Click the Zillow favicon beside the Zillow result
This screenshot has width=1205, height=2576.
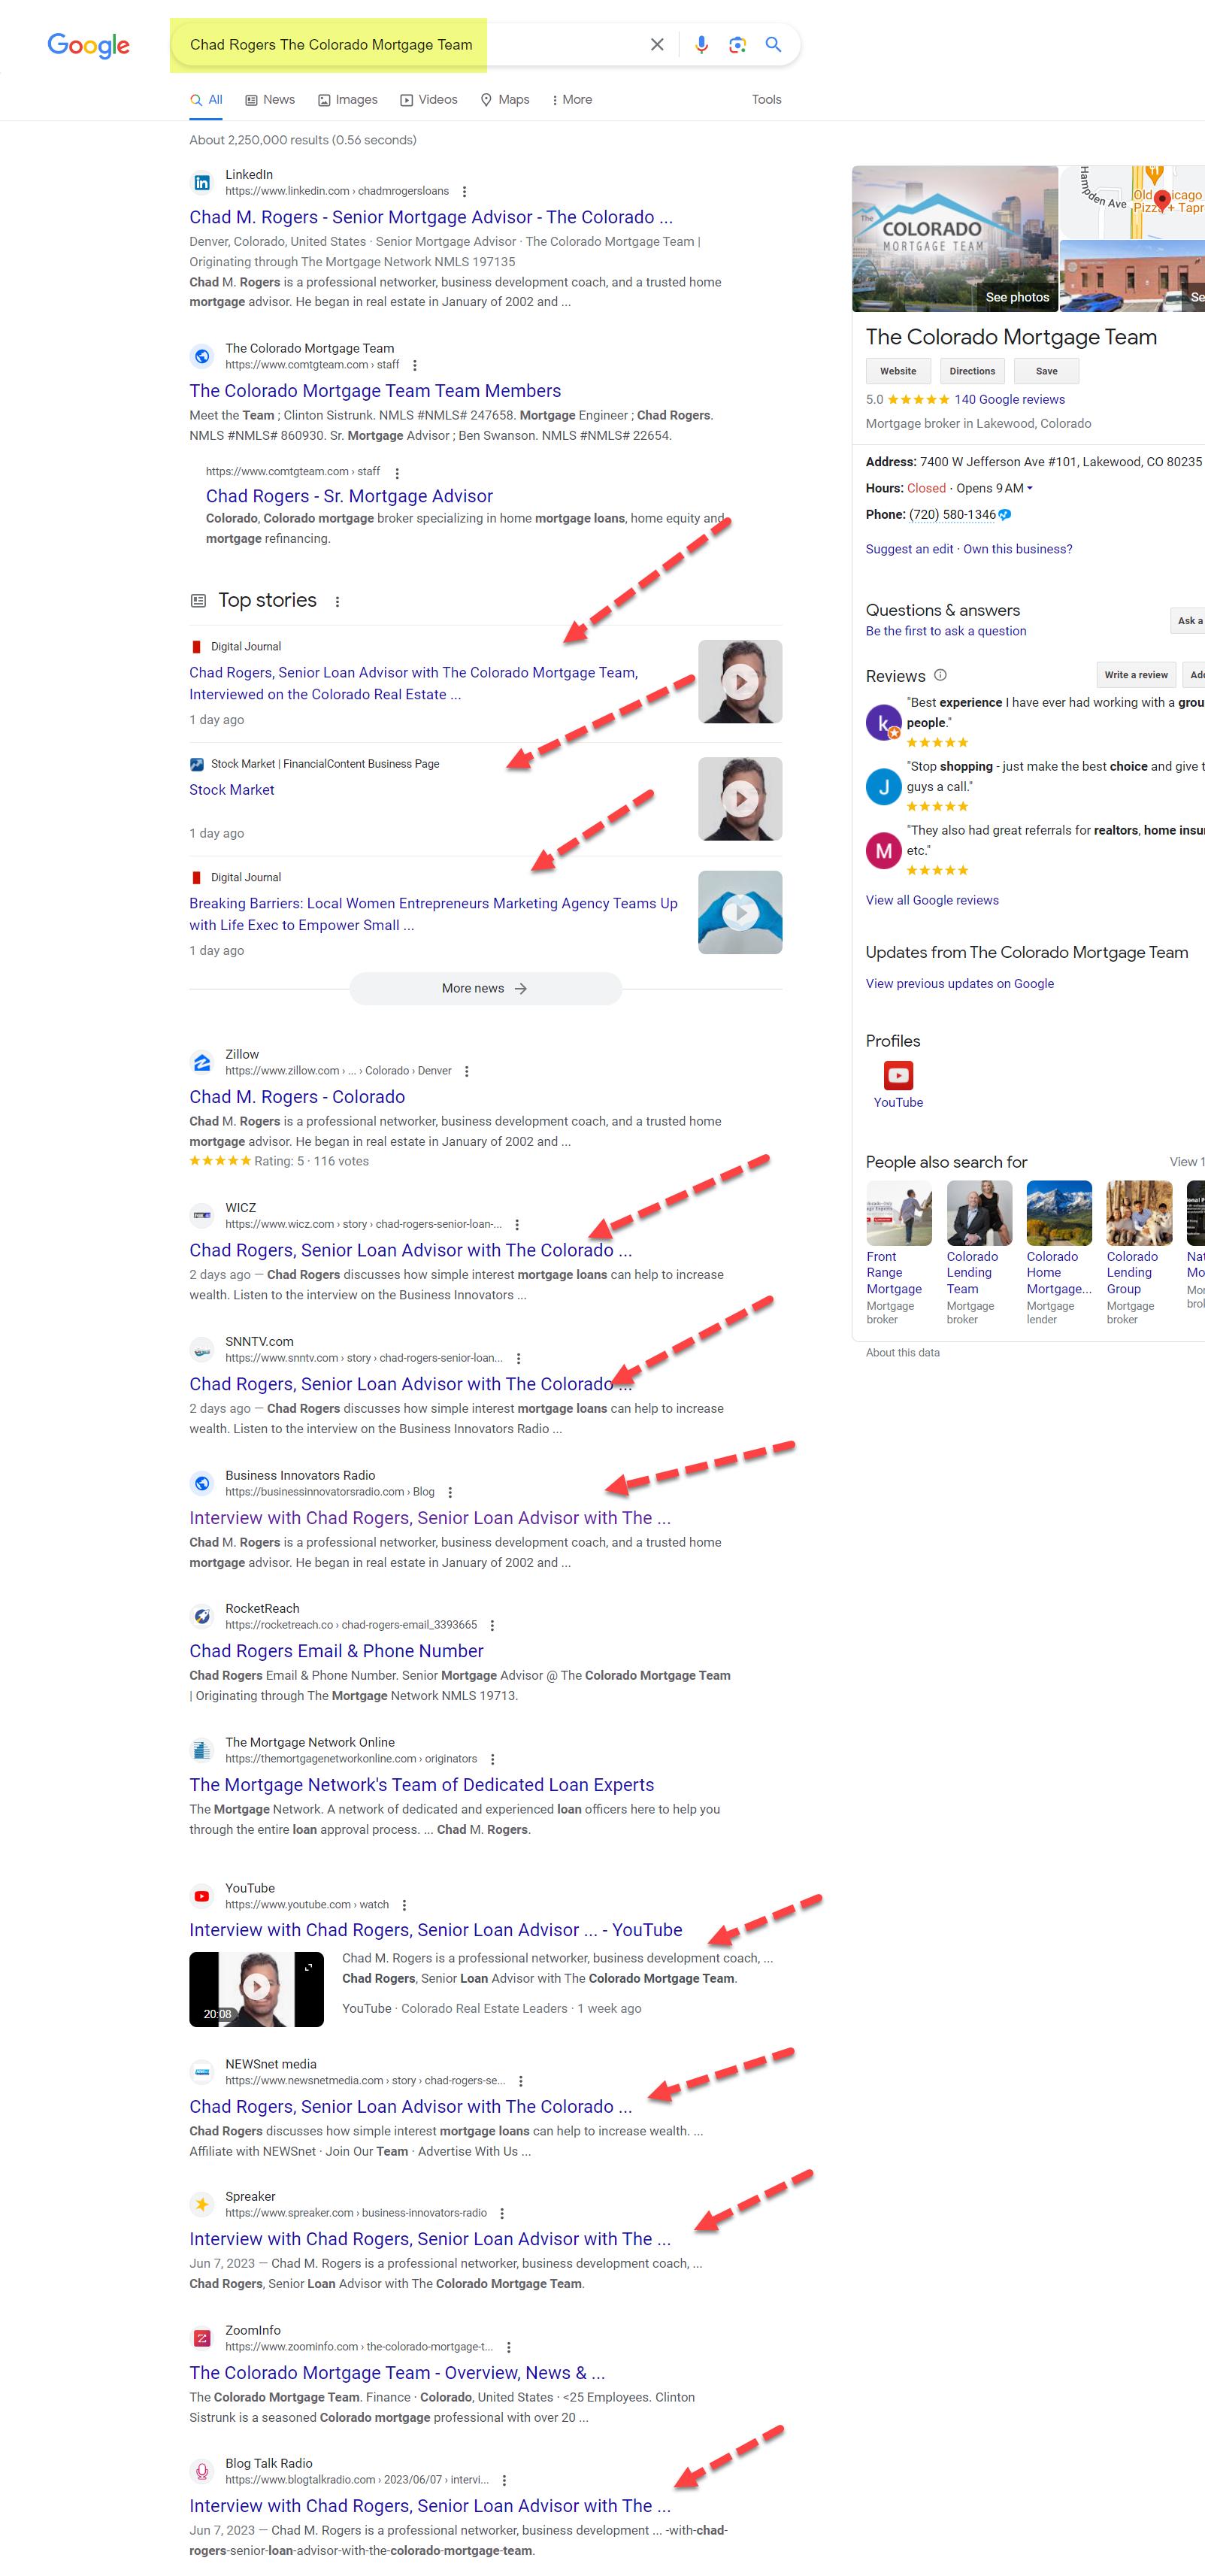coord(202,1062)
